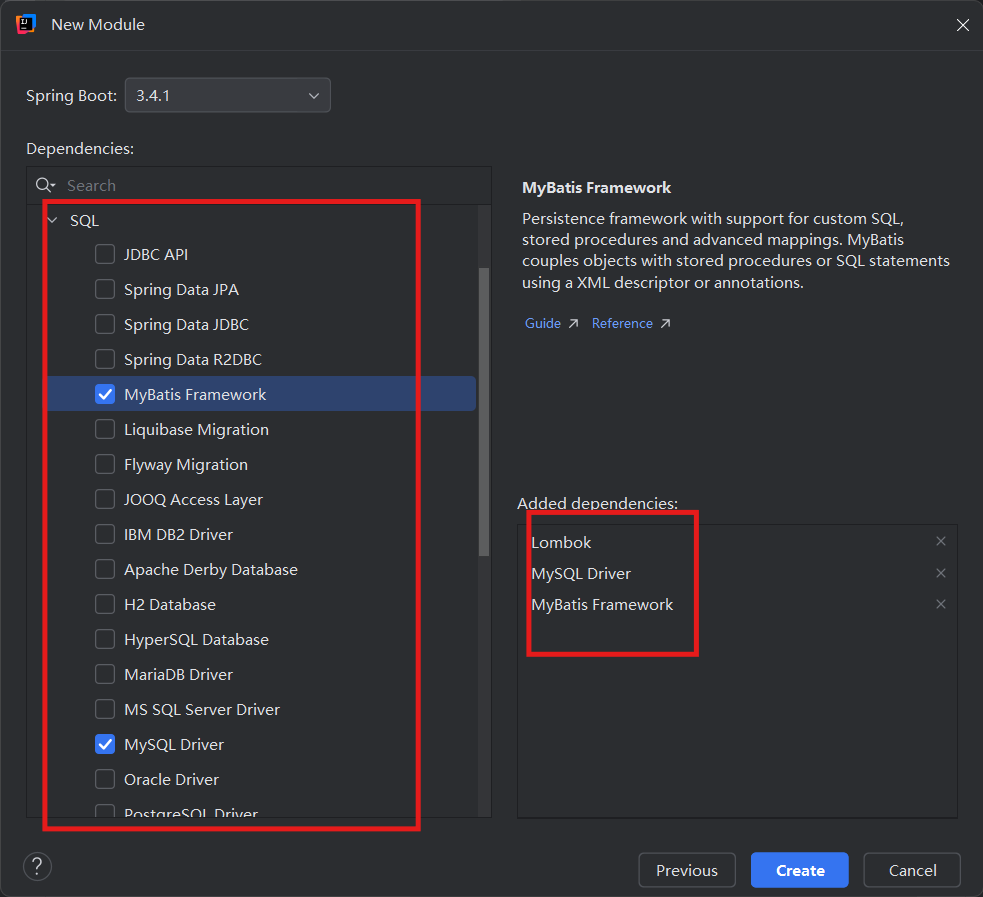This screenshot has width=983, height=897.
Task: Enable Apache Derby Database checkbox
Action: click(105, 570)
